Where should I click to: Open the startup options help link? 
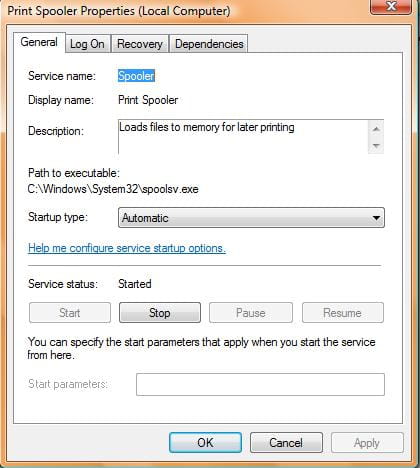pyautogui.click(x=127, y=248)
